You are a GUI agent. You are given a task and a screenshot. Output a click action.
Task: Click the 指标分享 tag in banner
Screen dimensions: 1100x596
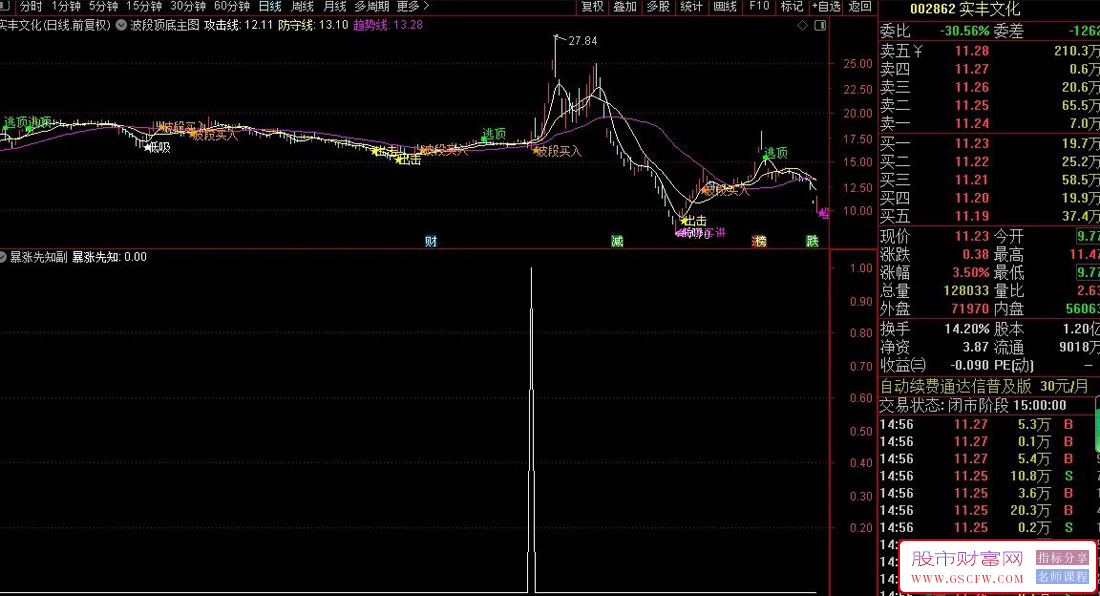click(x=1061, y=557)
